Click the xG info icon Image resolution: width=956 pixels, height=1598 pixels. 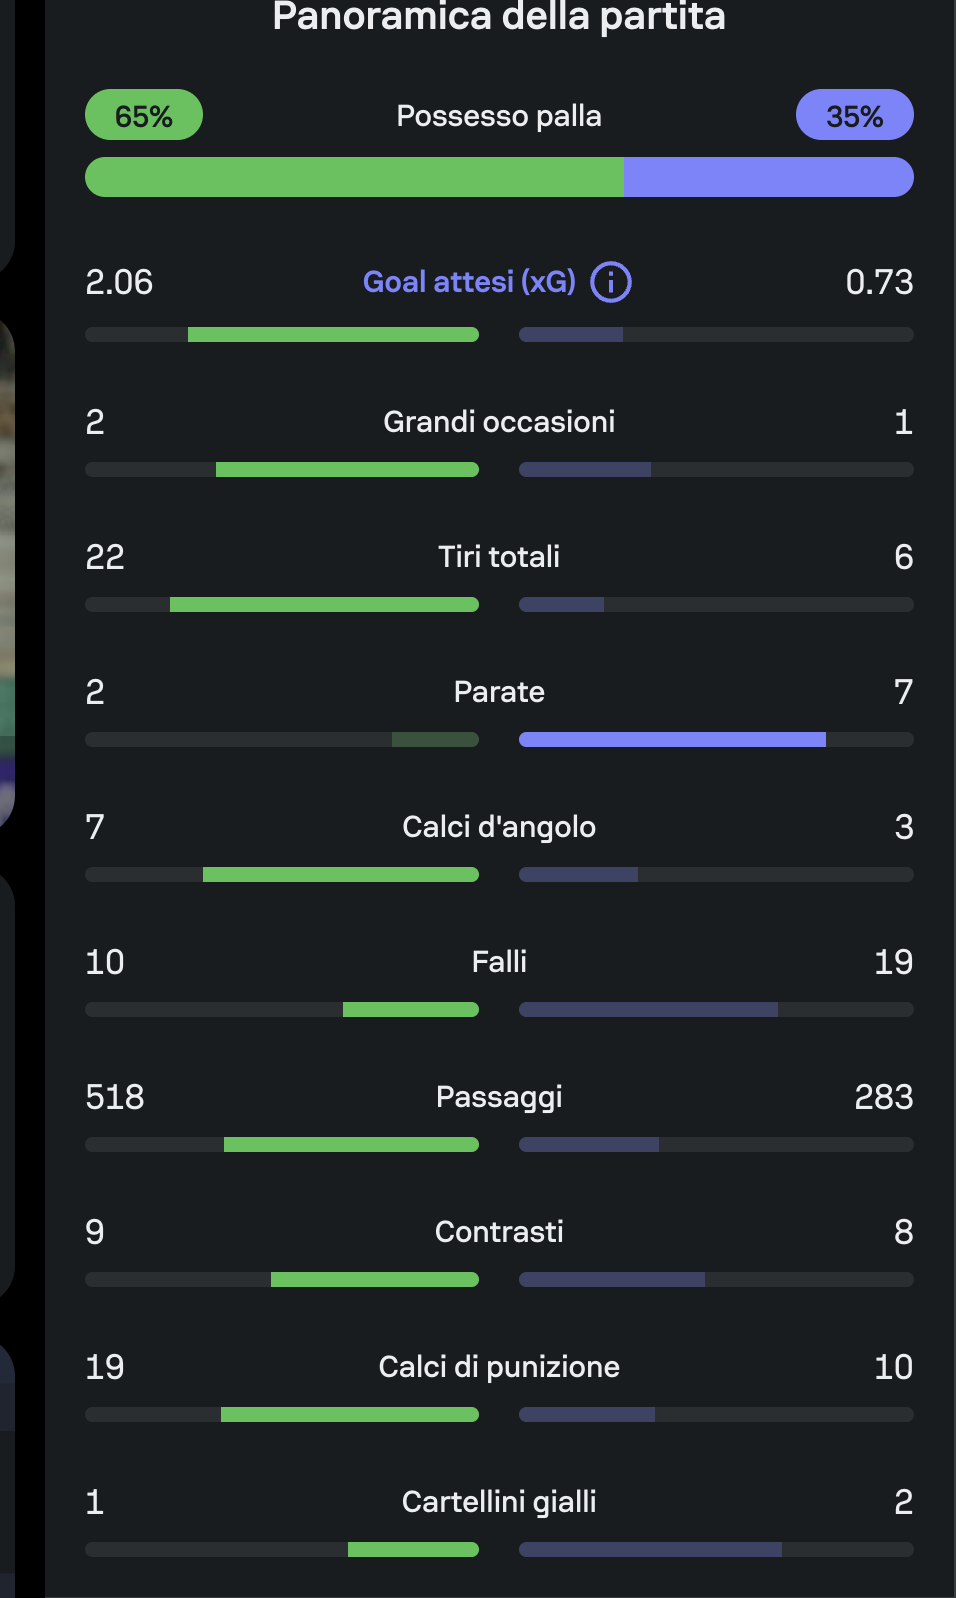[x=611, y=282]
